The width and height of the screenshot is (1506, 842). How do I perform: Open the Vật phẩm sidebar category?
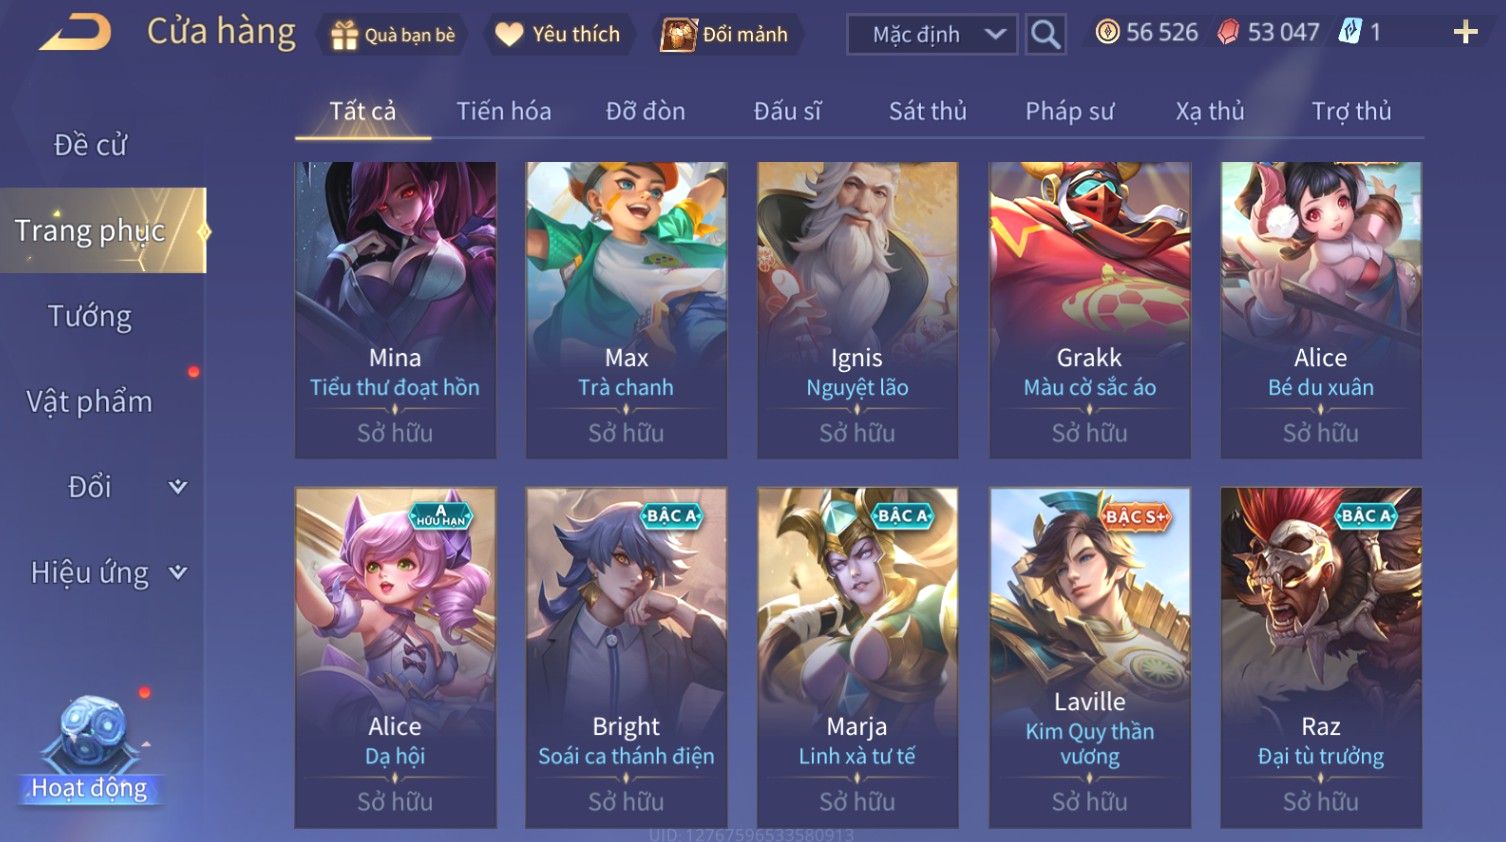[90, 401]
